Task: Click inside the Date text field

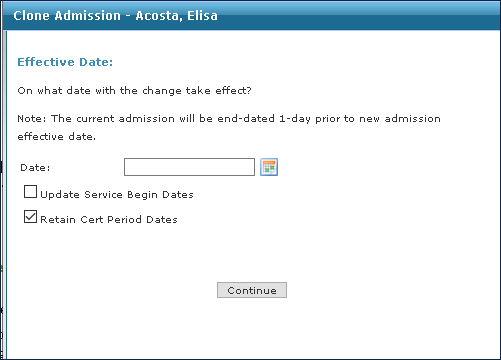Action: click(189, 167)
